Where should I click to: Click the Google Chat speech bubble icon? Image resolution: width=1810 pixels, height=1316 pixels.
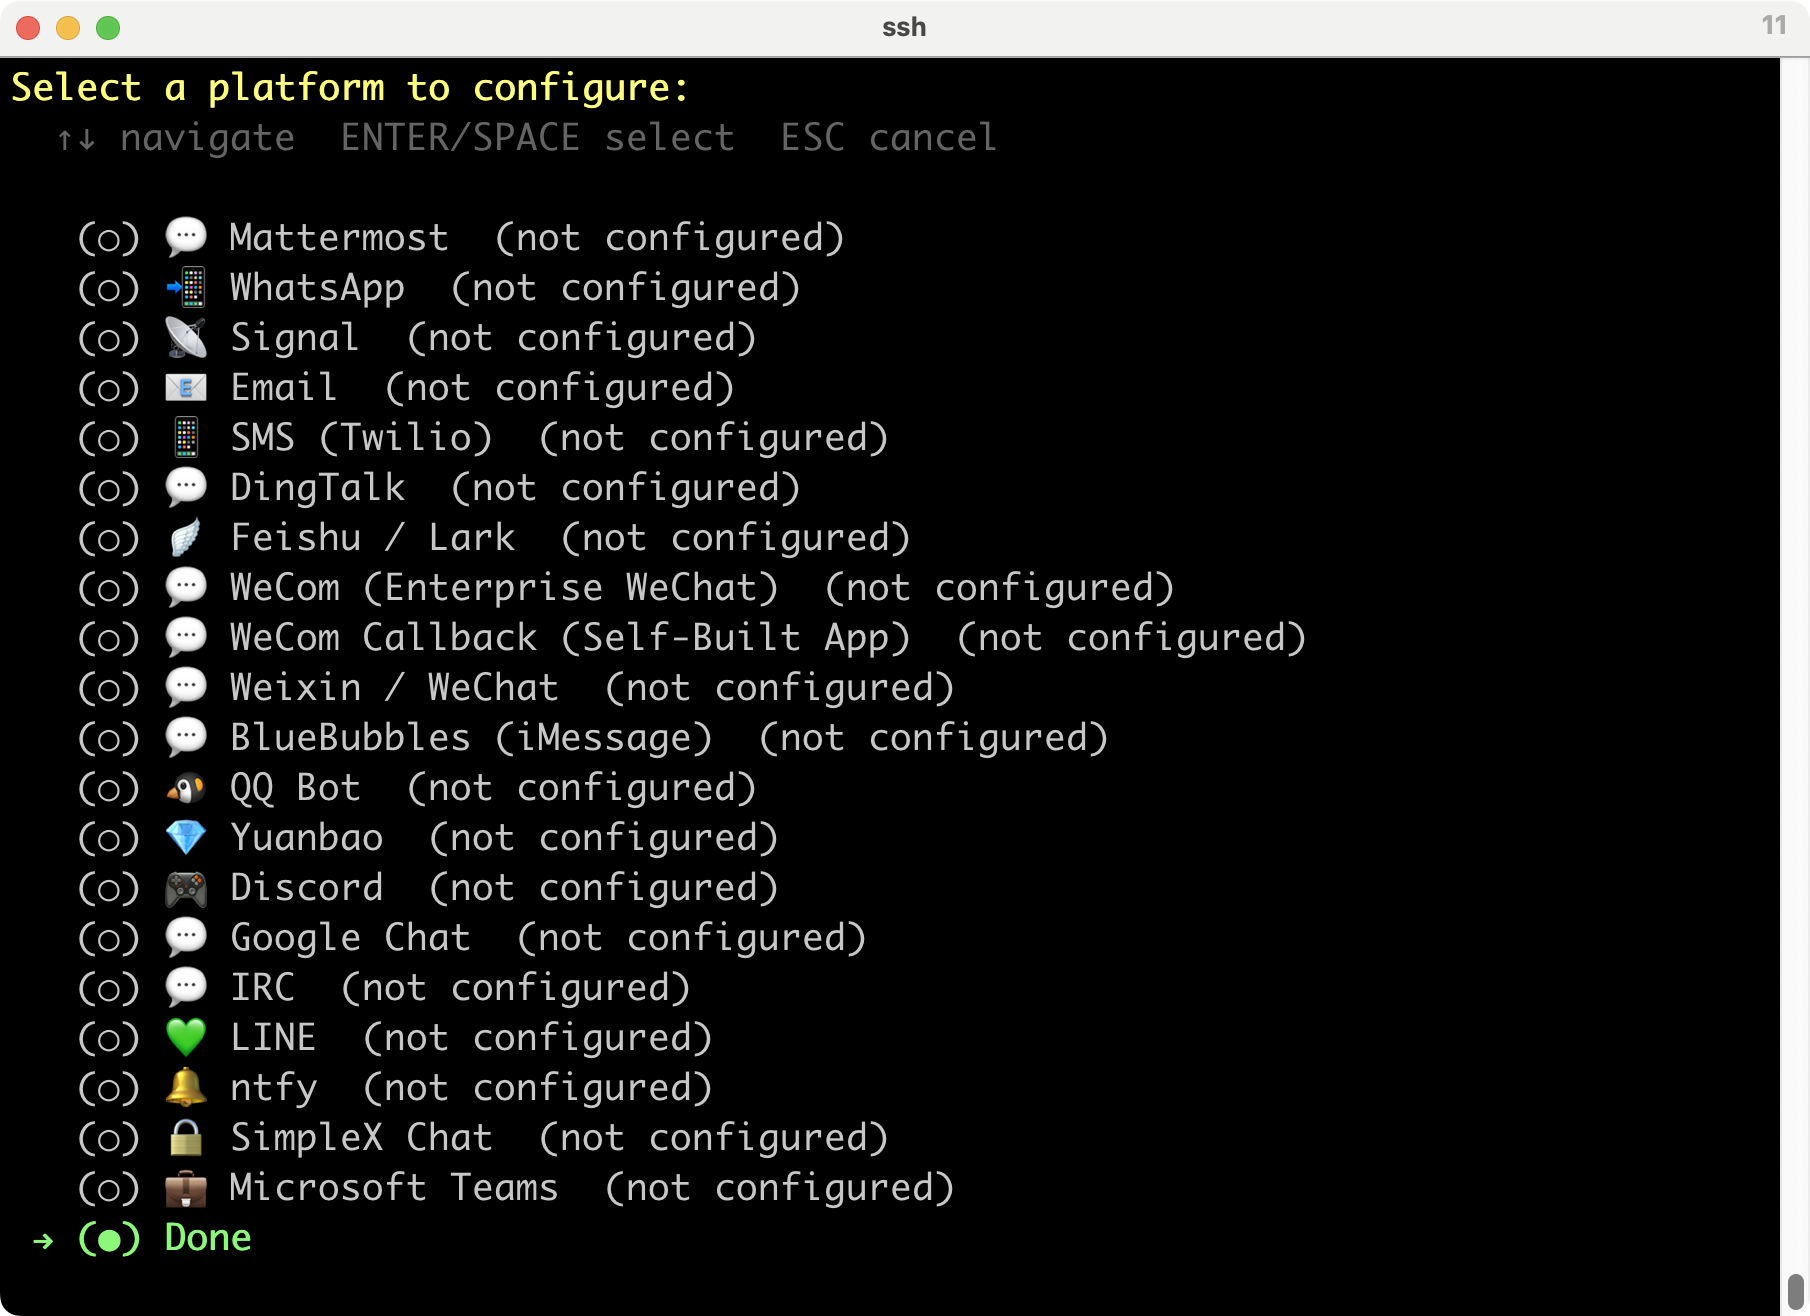coord(186,937)
